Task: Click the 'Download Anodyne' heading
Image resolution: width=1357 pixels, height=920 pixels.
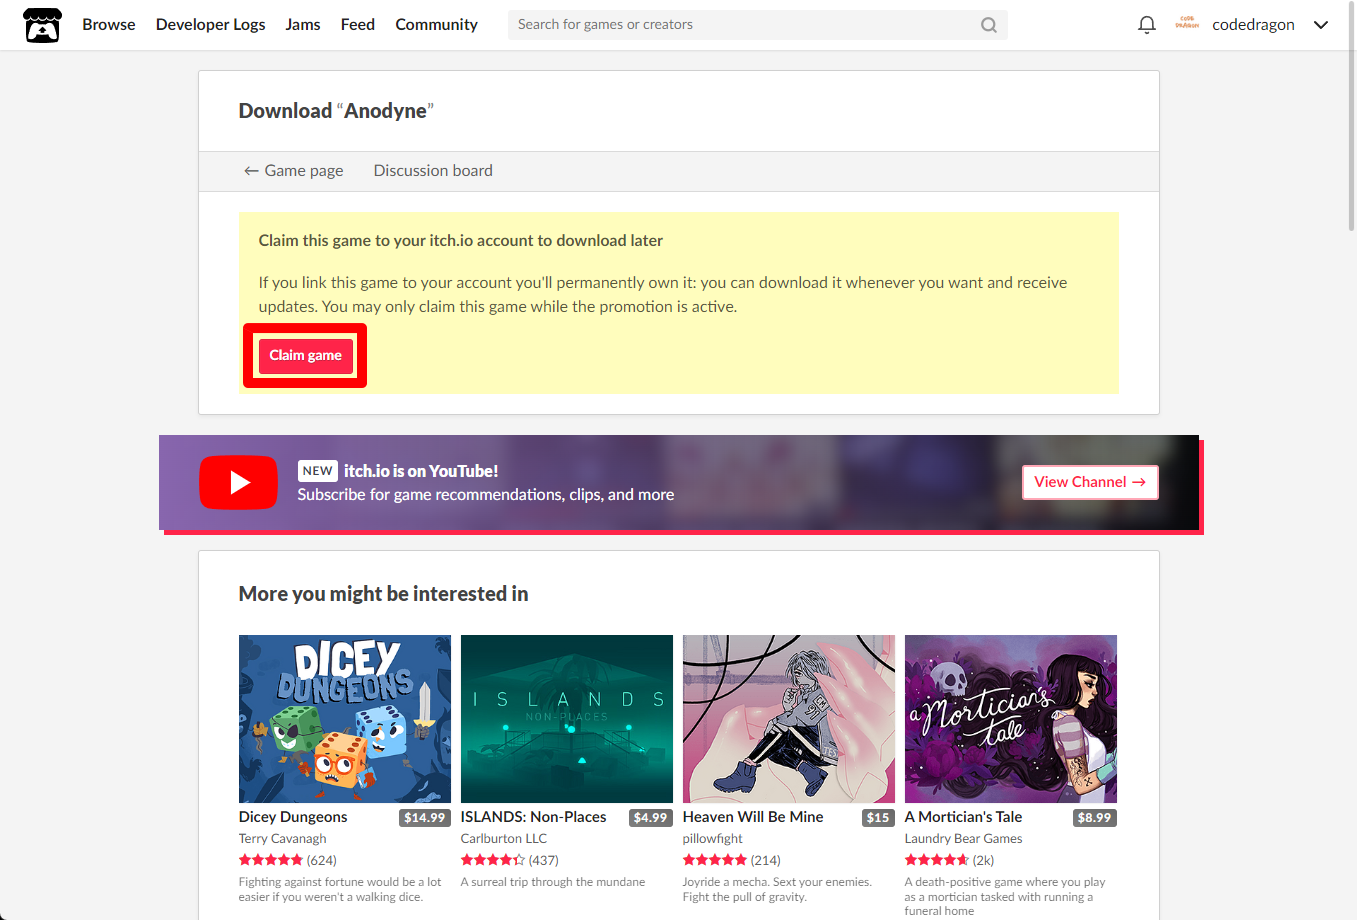Action: 336,111
